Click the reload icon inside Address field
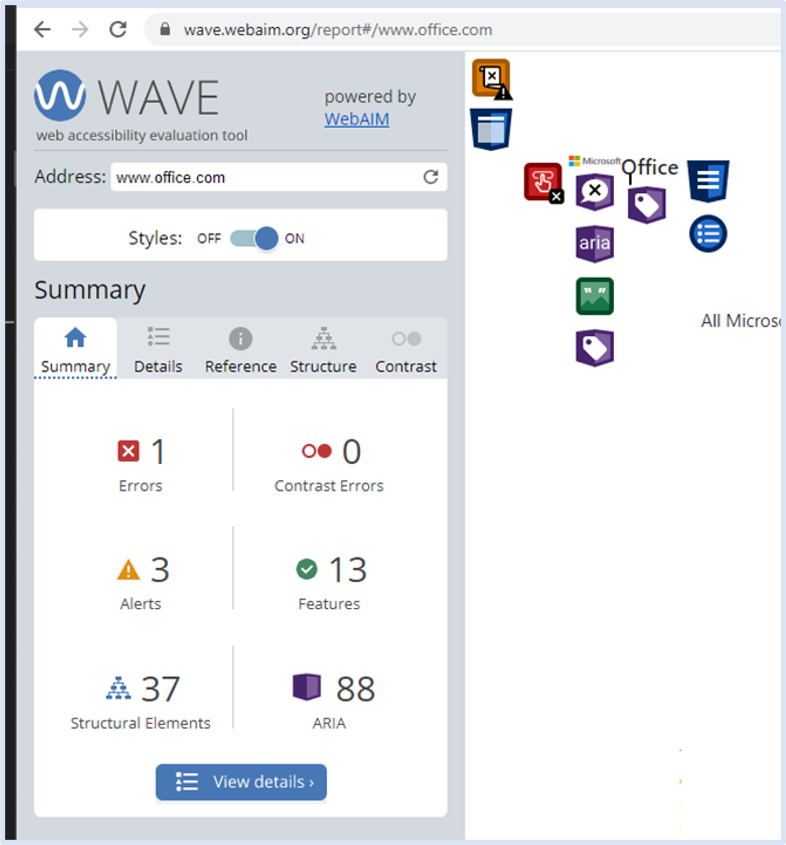This screenshot has height=845, width=786. [x=430, y=177]
